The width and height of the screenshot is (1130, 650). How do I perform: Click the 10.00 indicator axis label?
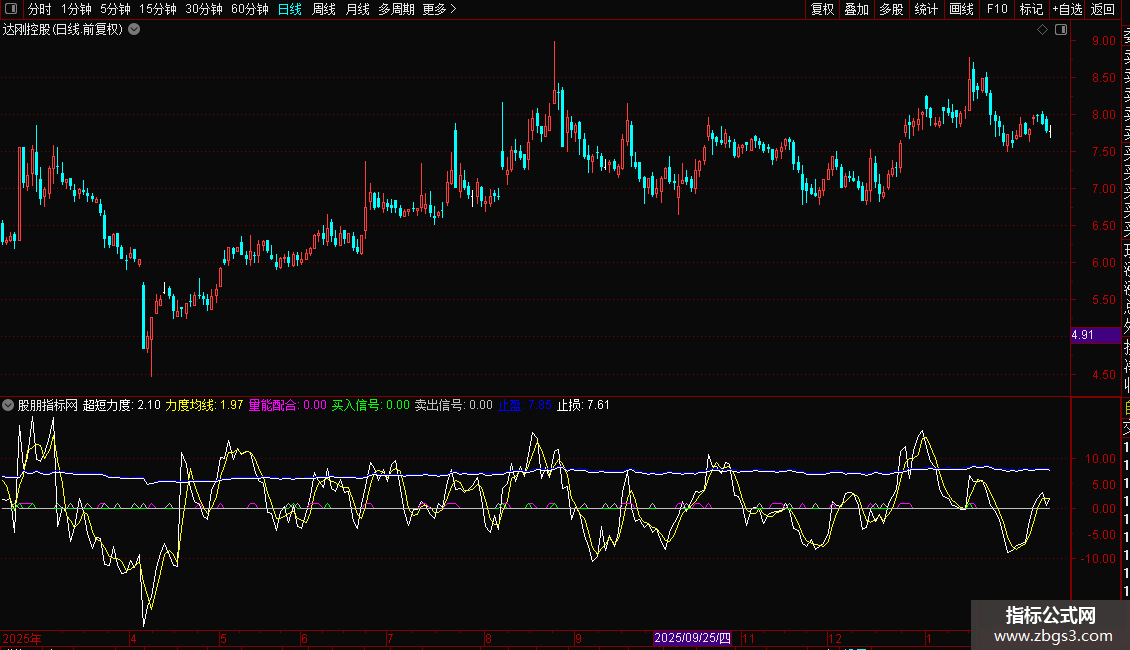coord(1100,459)
